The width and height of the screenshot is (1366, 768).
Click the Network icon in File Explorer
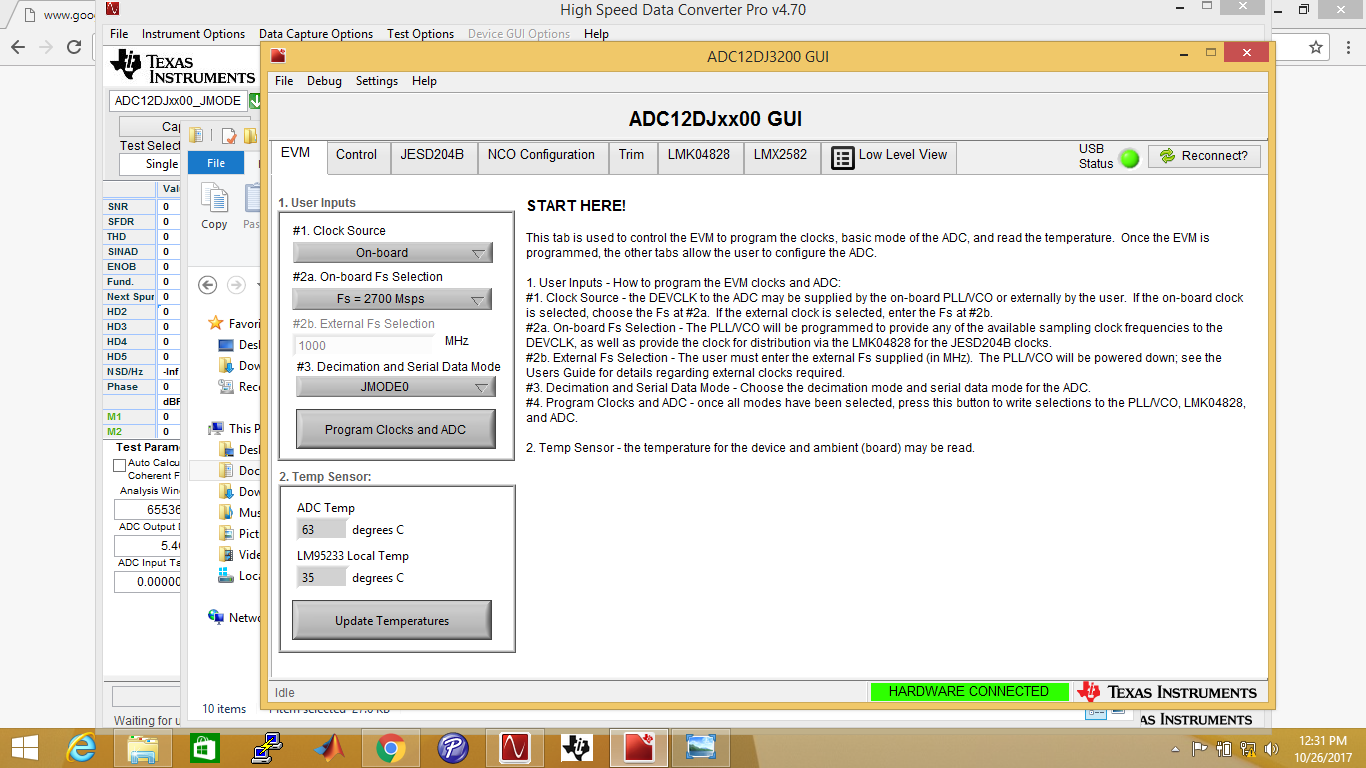click(216, 617)
